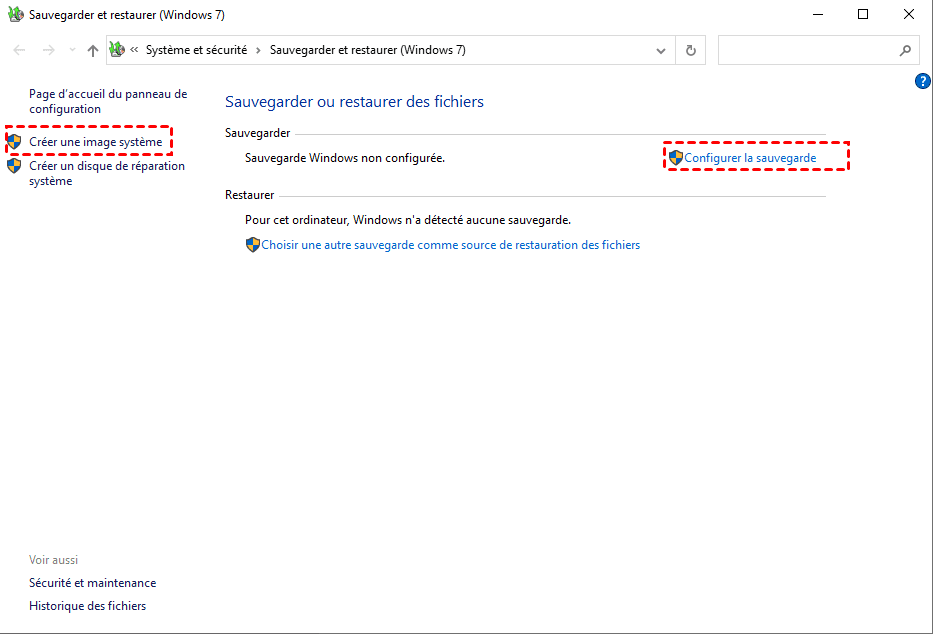Click Configurer la sauvegarde link
The image size is (933, 634).
coord(750,158)
